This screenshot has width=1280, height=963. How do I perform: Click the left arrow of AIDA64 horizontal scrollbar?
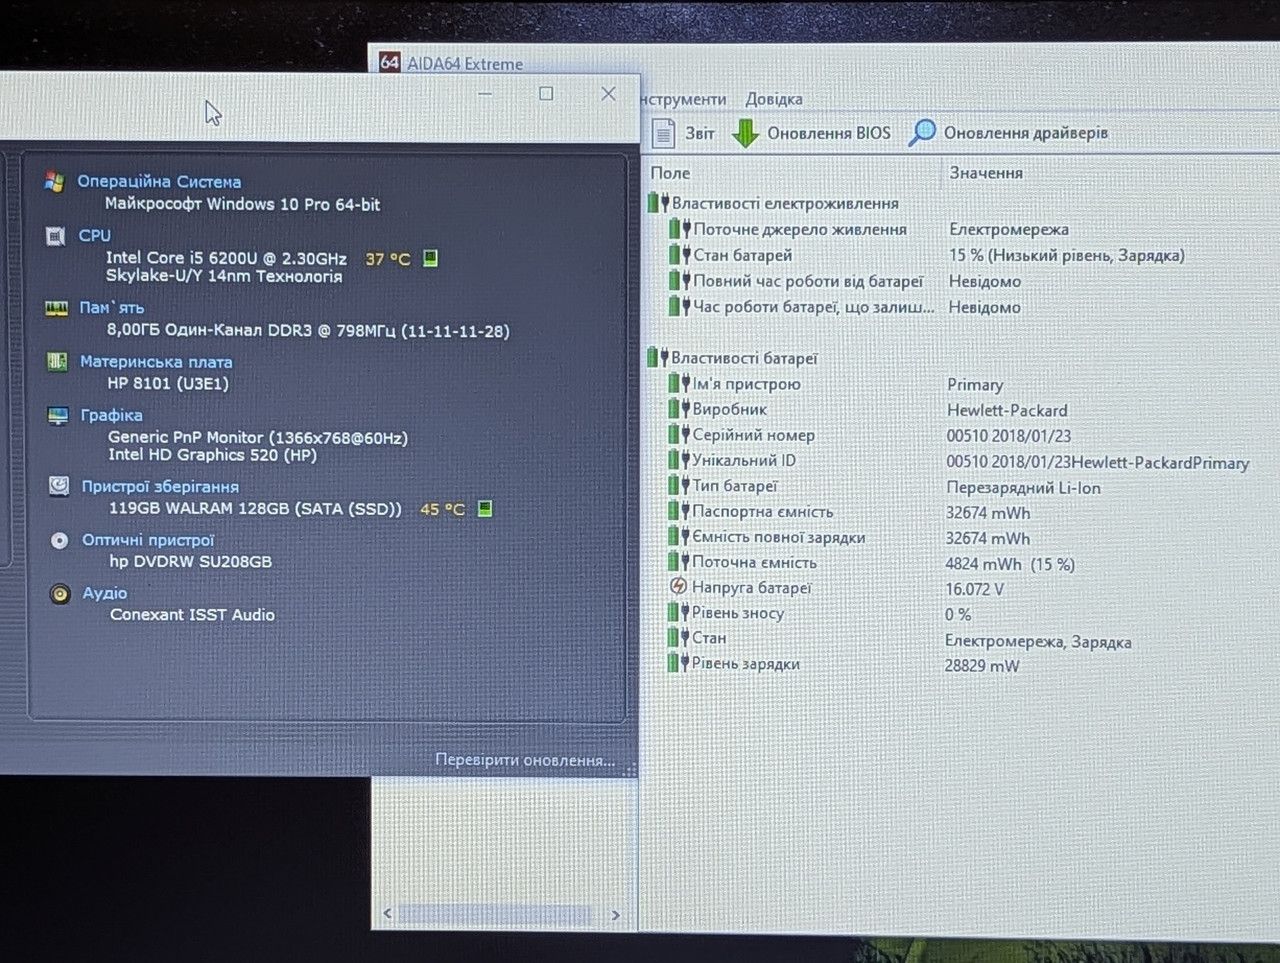388,914
